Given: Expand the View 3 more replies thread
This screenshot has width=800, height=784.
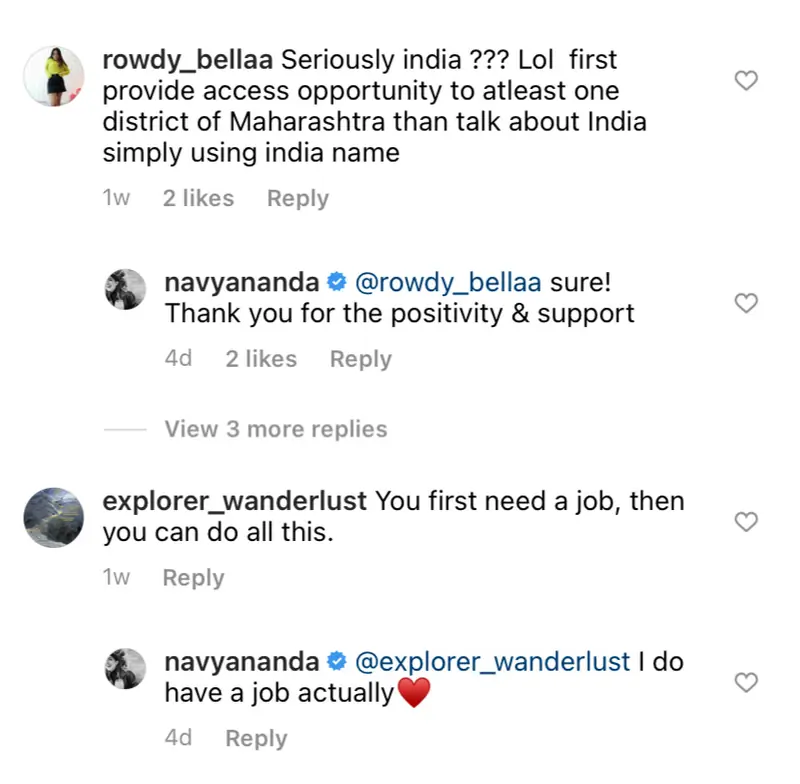Looking at the screenshot, I should click(275, 429).
